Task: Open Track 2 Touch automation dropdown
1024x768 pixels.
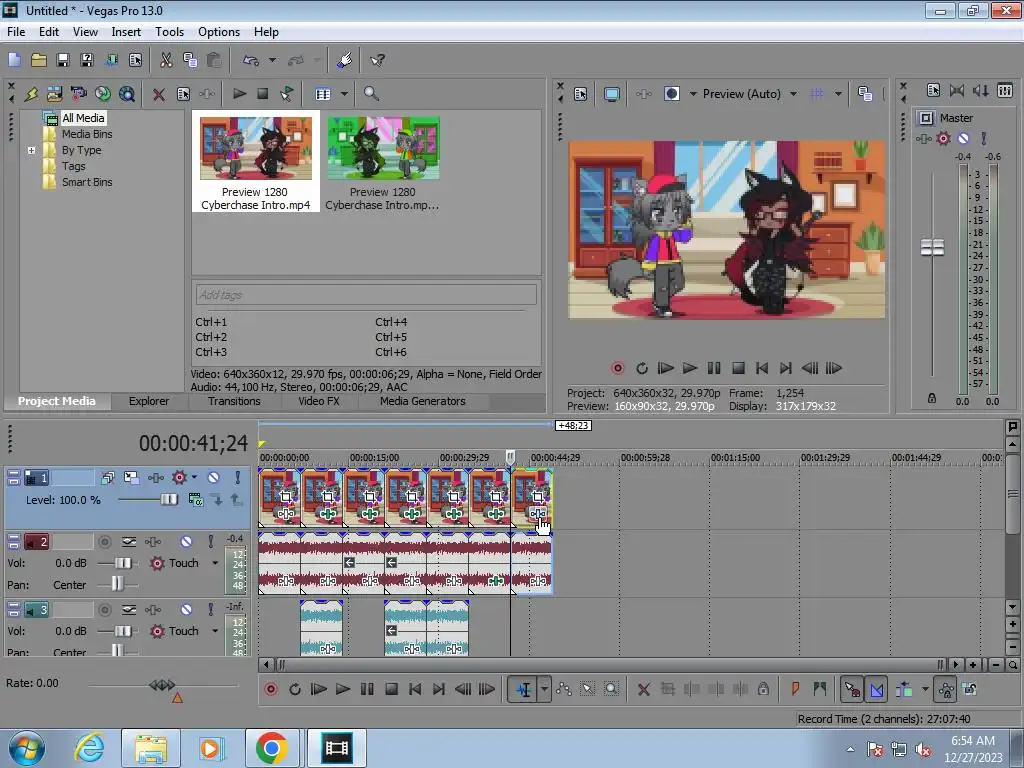Action: point(215,563)
